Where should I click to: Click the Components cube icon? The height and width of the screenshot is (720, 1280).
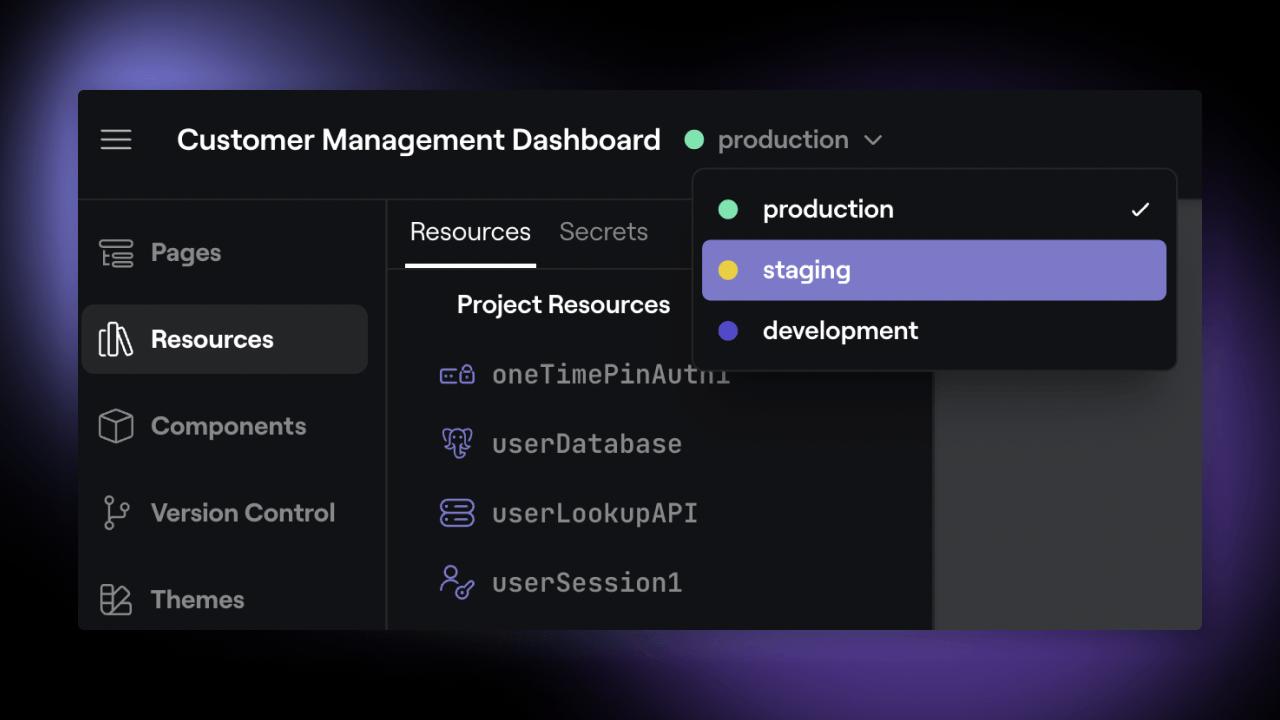point(116,427)
